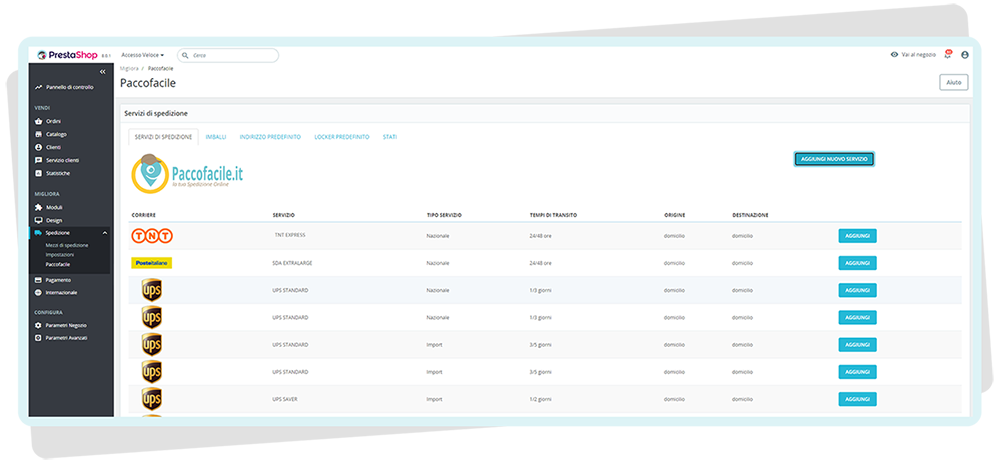Add the SDA Extralarge service
The height and width of the screenshot is (462, 1000).
click(x=857, y=263)
